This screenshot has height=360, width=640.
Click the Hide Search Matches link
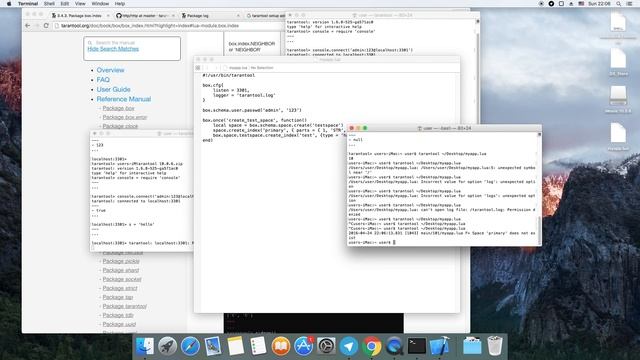(x=113, y=49)
